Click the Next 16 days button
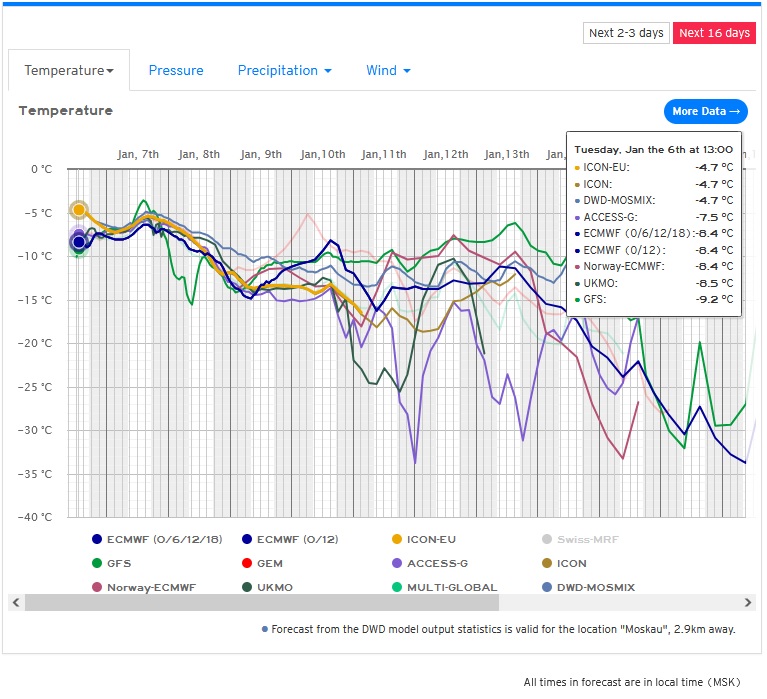The width and height of the screenshot is (767, 699). (x=714, y=33)
